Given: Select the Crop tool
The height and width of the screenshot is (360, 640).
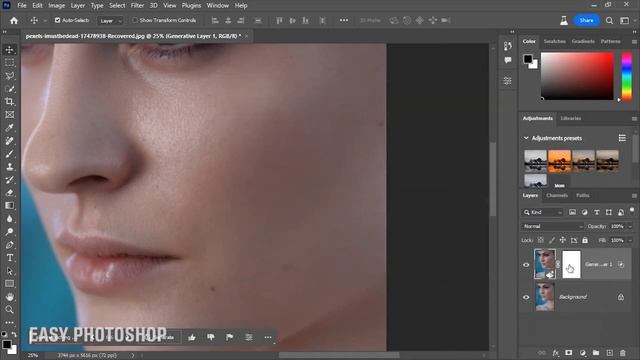Looking at the screenshot, I should [x=9, y=102].
